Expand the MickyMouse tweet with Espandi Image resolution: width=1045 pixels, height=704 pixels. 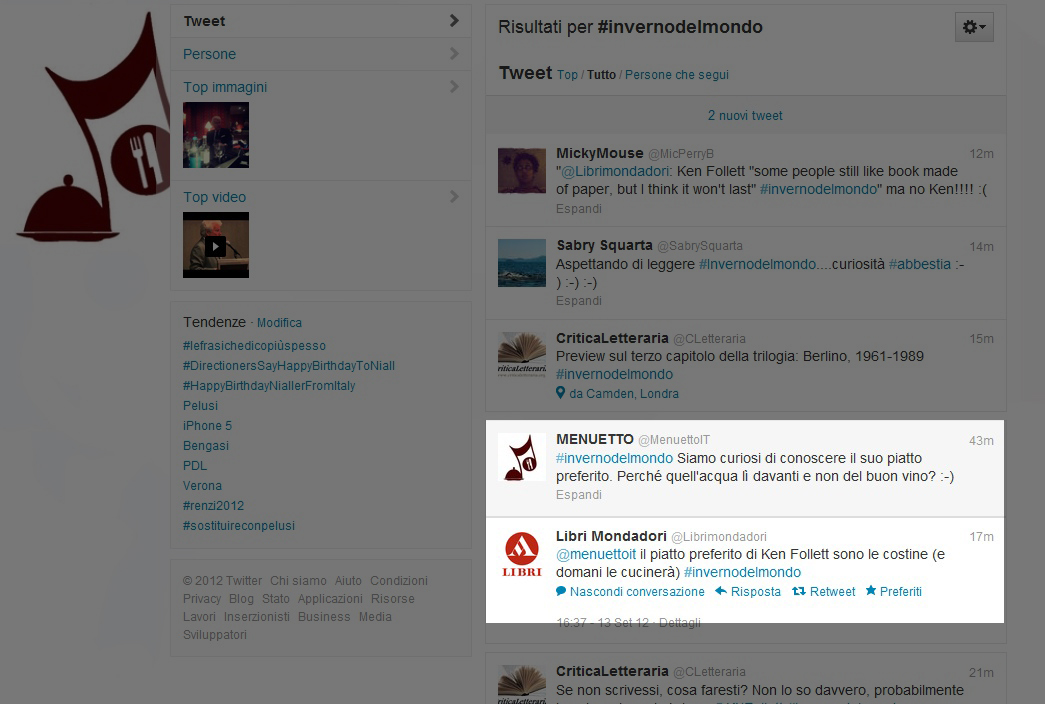tap(578, 209)
